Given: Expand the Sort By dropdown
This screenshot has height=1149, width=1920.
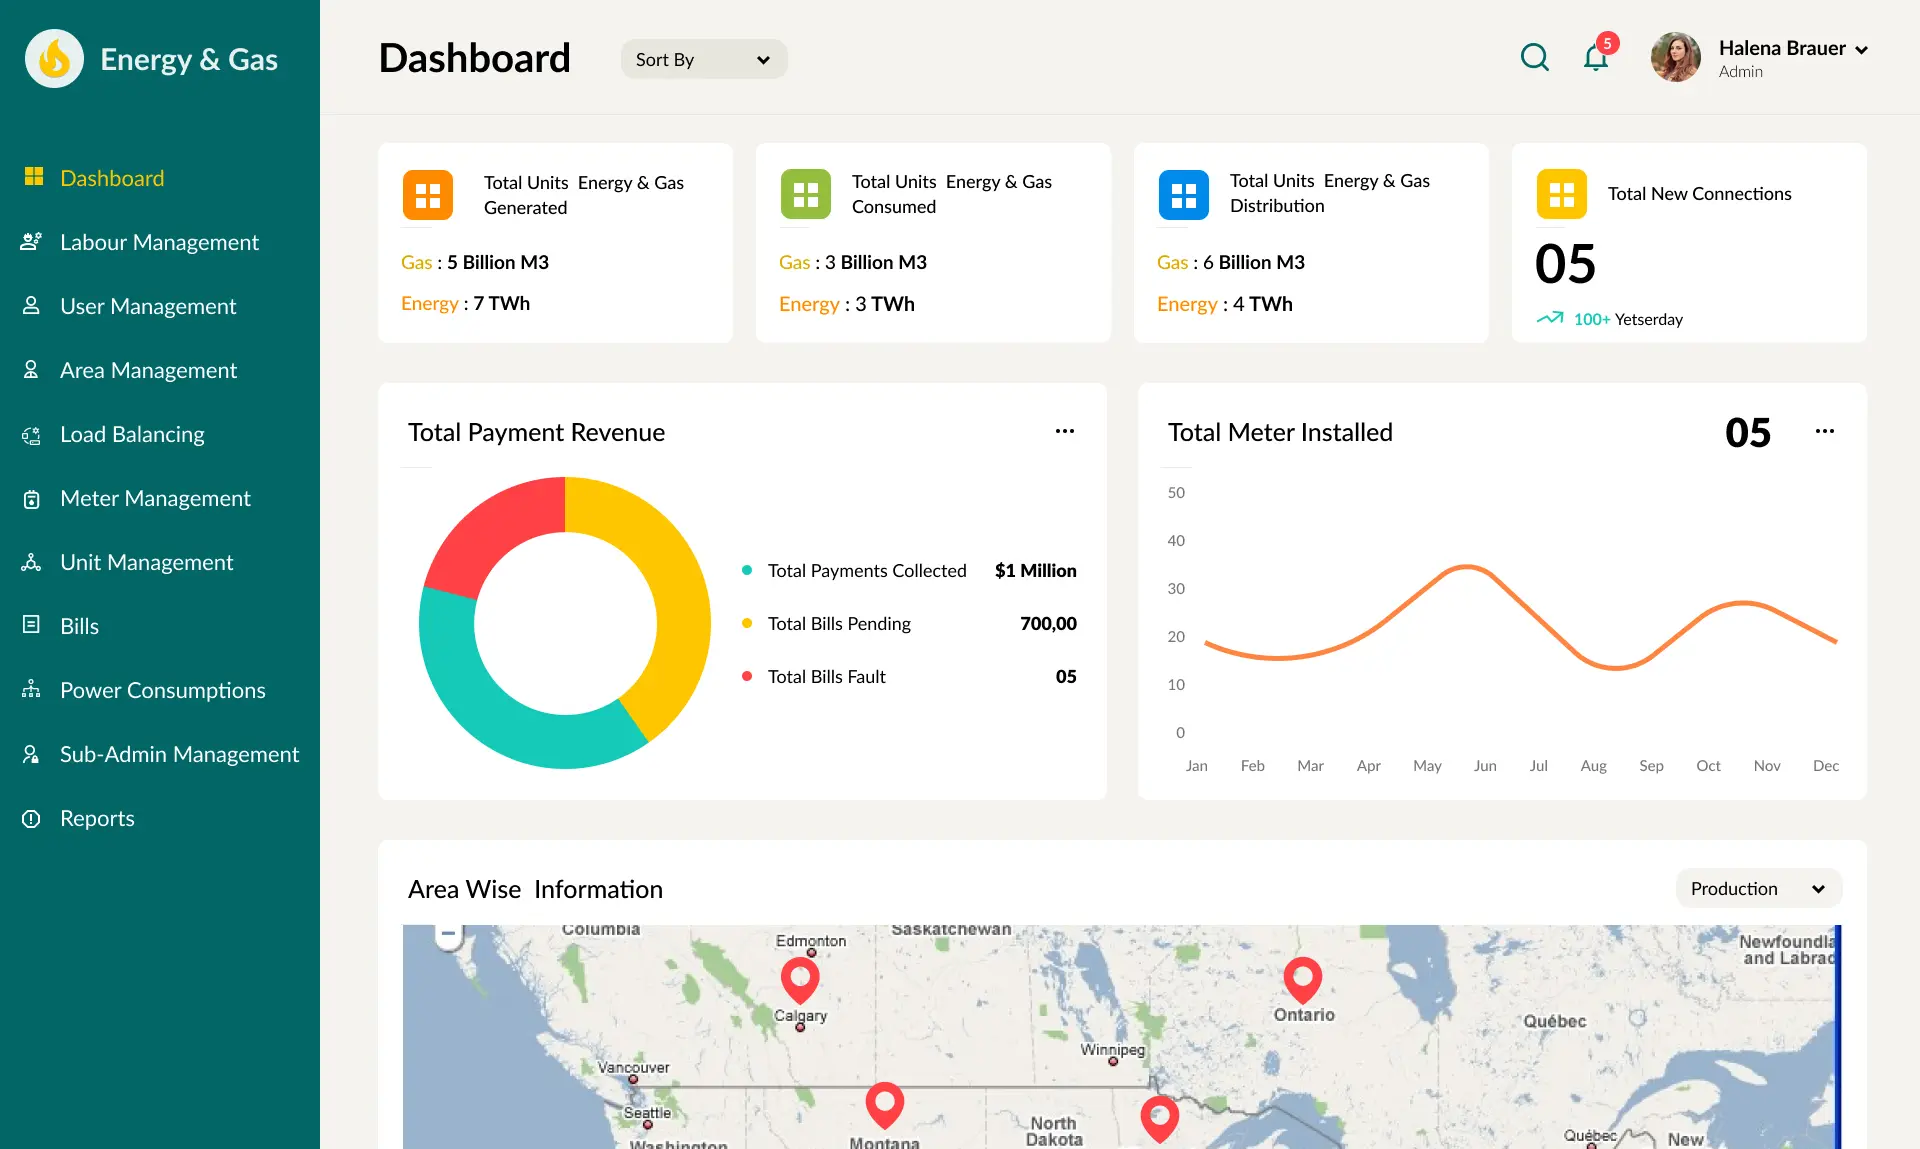Looking at the screenshot, I should pos(703,59).
